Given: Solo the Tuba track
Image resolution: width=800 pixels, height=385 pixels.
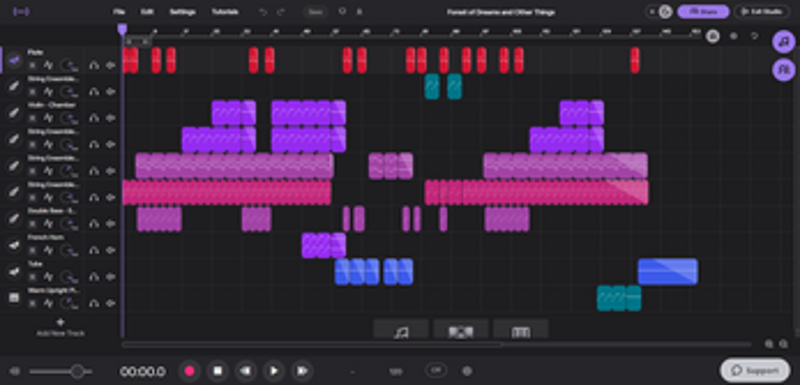Looking at the screenshot, I should 94,277.
